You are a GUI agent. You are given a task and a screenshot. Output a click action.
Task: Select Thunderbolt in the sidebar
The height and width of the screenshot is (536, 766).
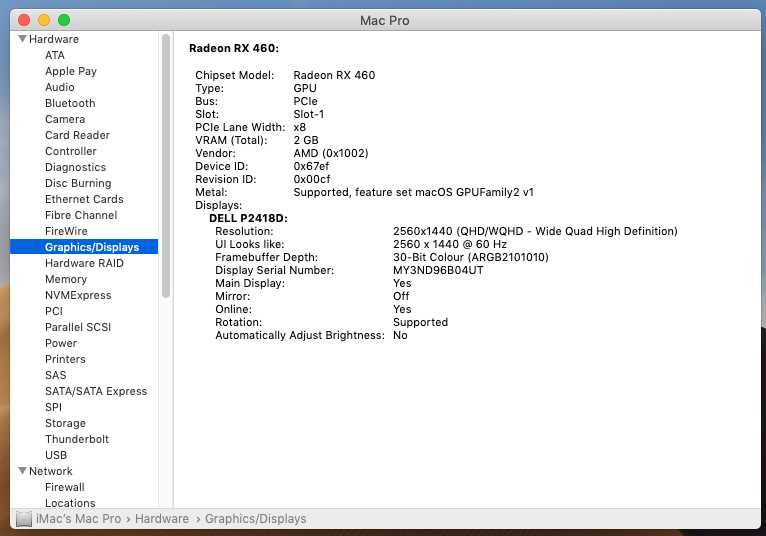coord(77,439)
